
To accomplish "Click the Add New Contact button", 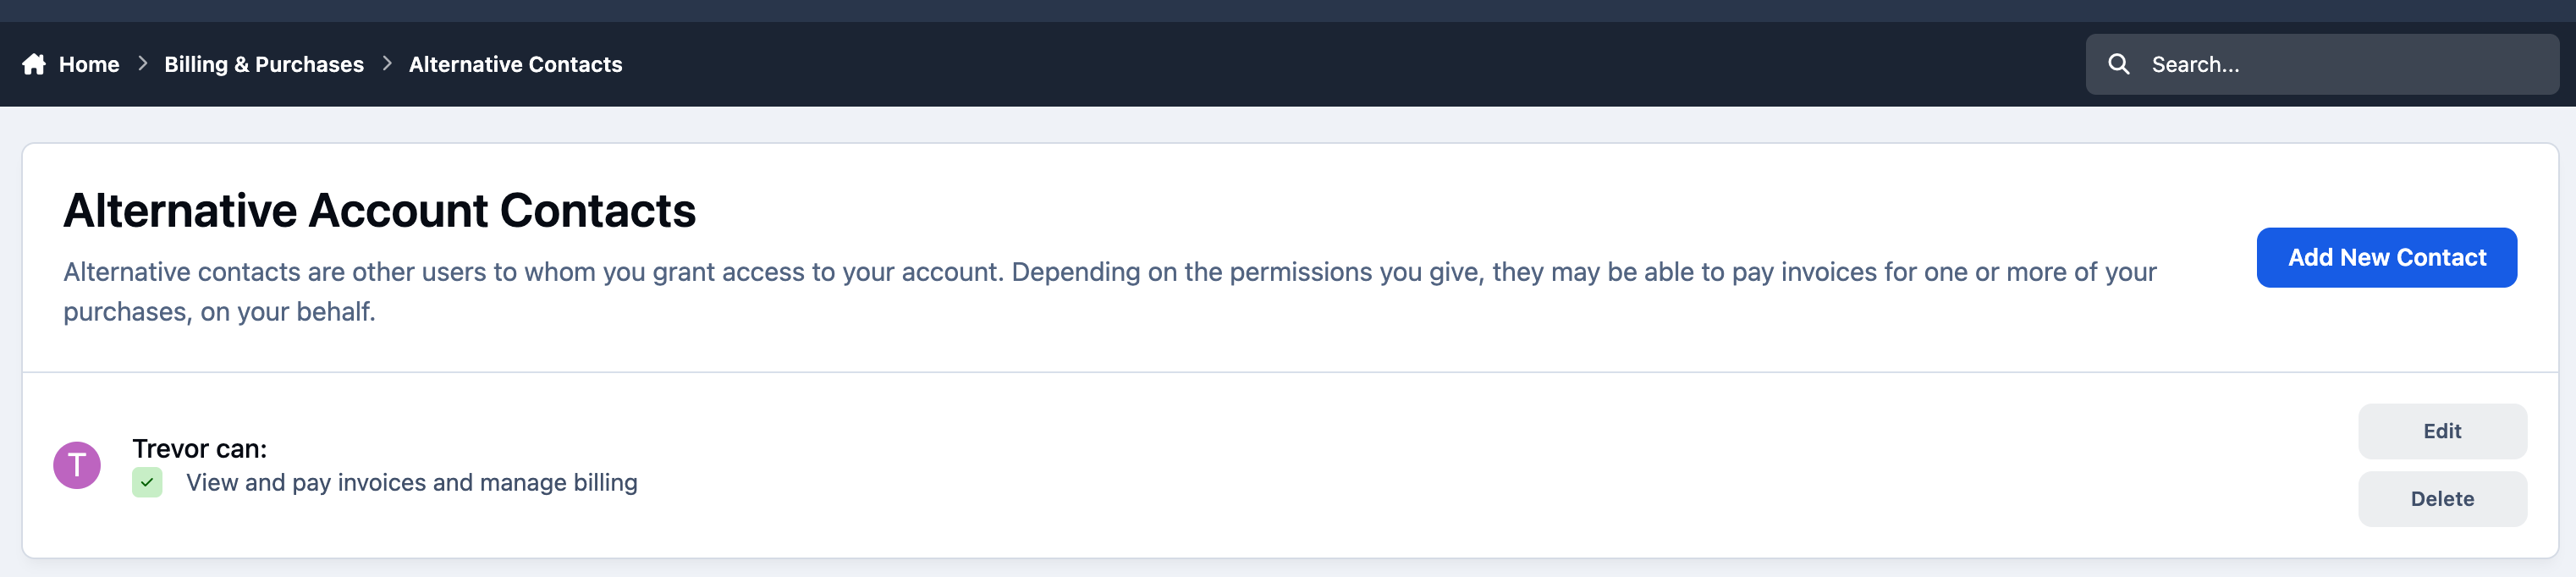I will coord(2386,257).
